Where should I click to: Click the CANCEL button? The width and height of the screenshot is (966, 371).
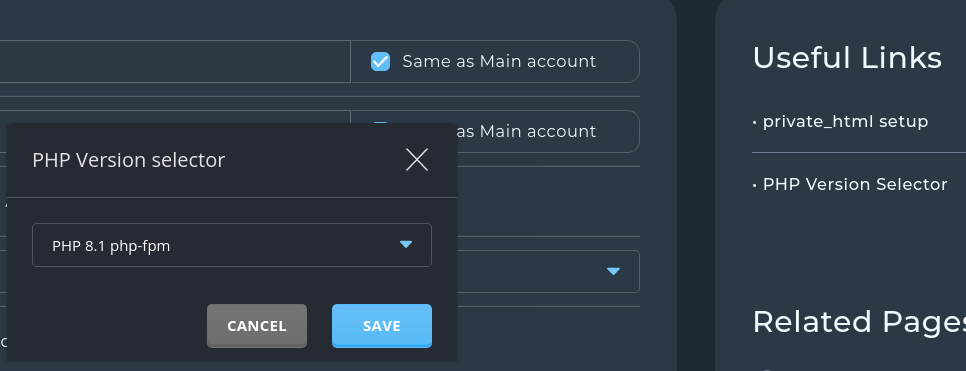[x=257, y=326]
